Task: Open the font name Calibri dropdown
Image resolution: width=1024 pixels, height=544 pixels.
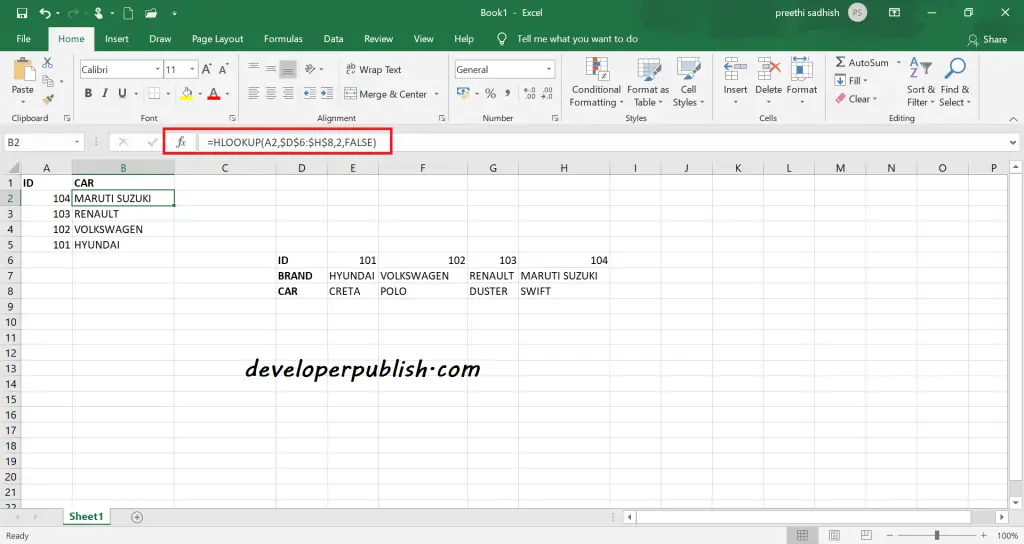Action: pos(157,69)
